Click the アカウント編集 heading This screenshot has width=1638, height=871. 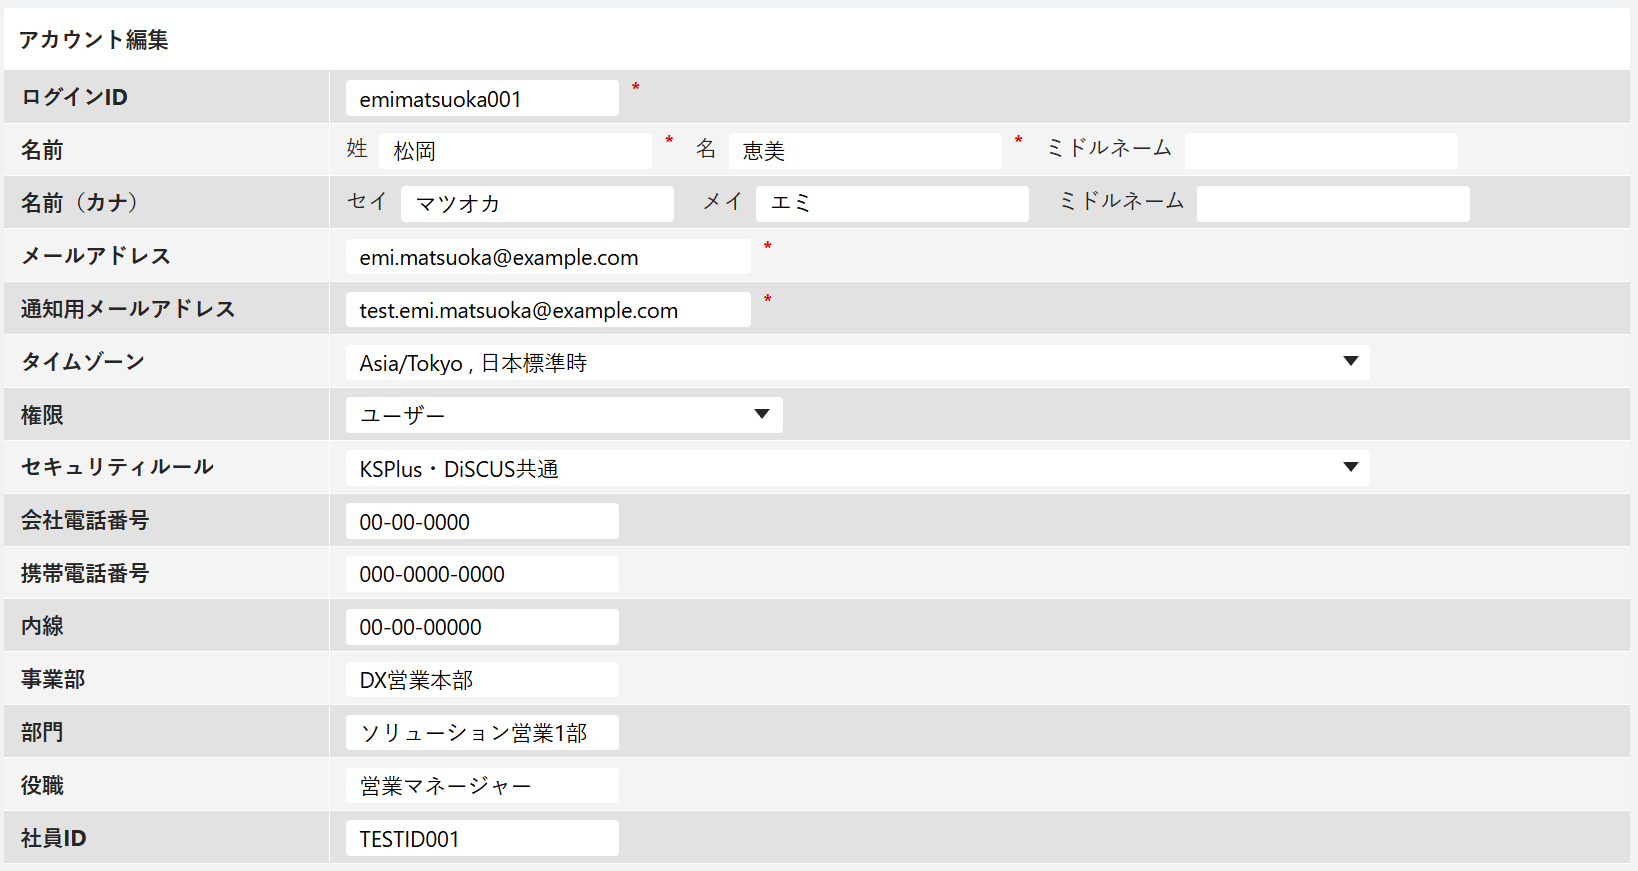(x=94, y=39)
